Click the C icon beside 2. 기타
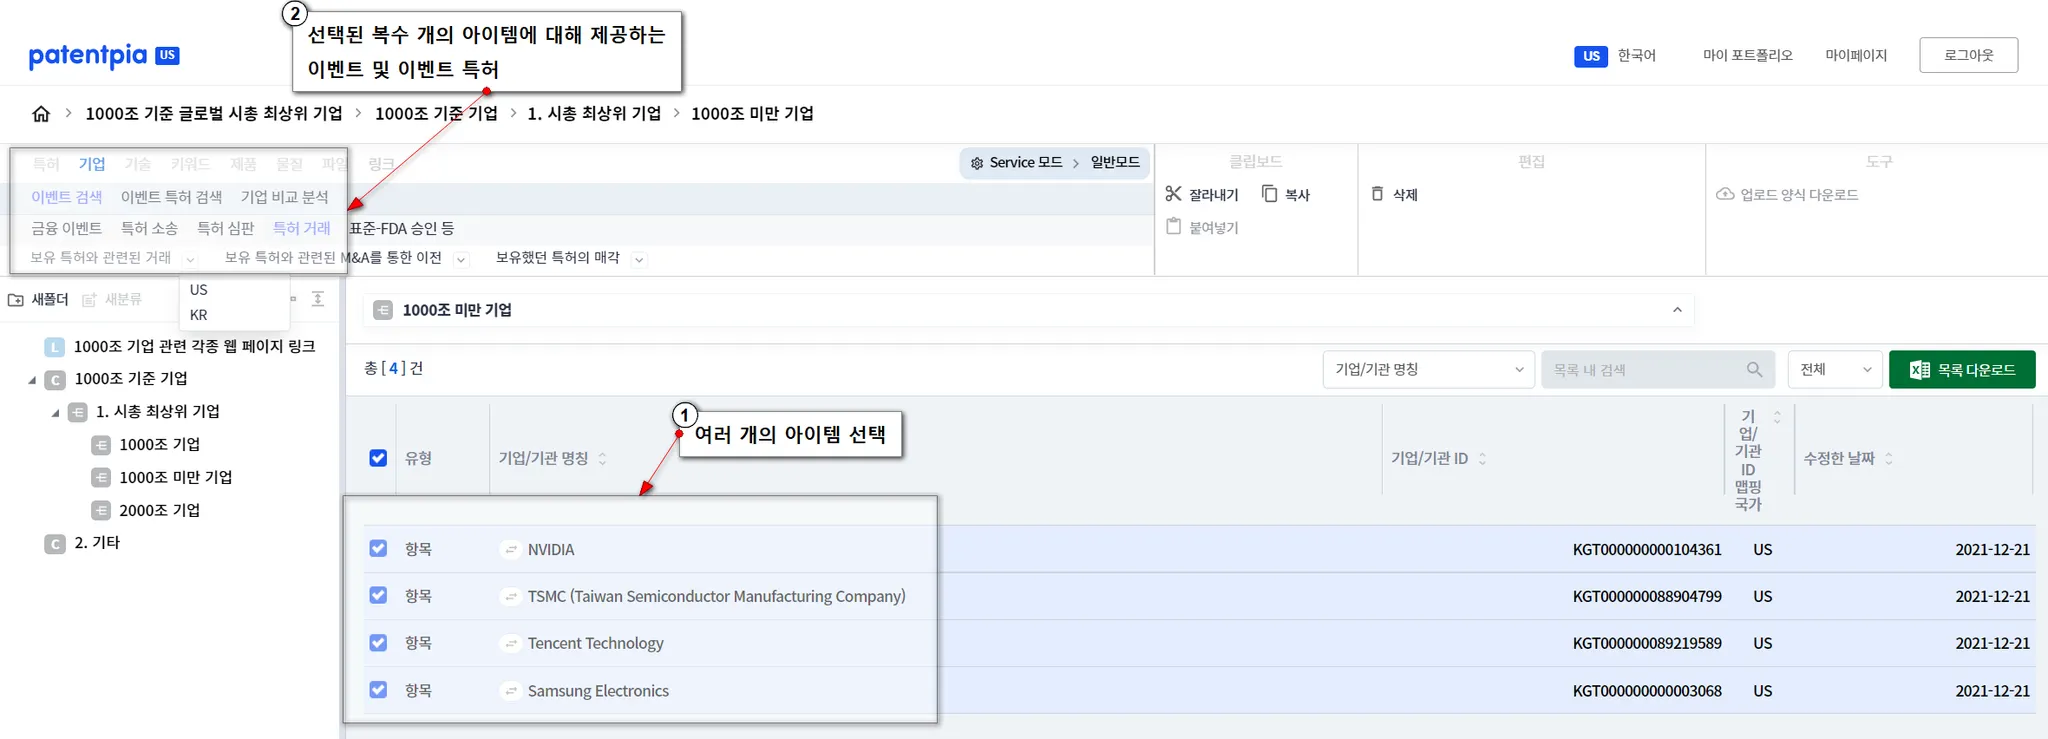The height and width of the screenshot is (739, 2048). coord(55,544)
